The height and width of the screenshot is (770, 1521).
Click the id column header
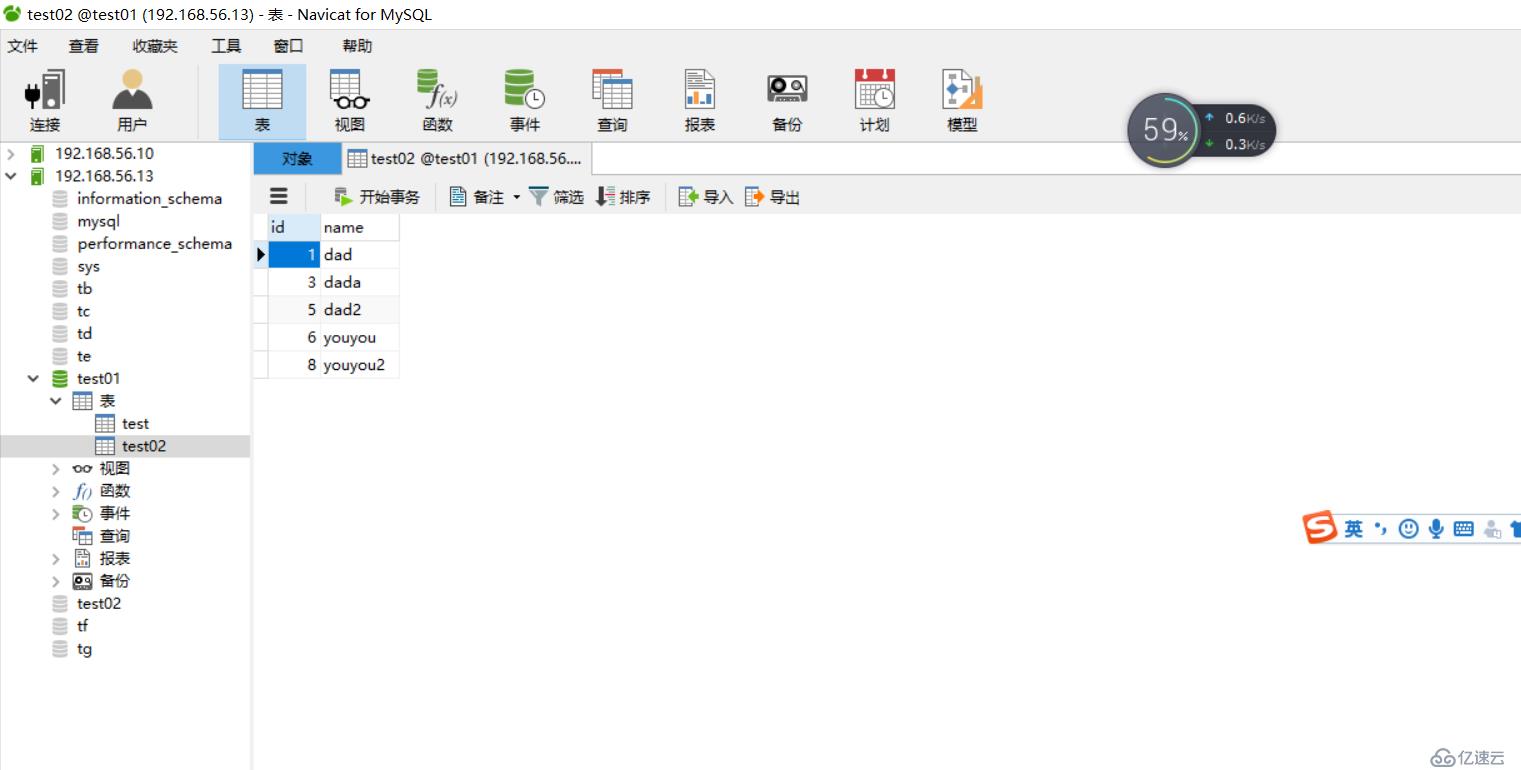click(x=294, y=227)
